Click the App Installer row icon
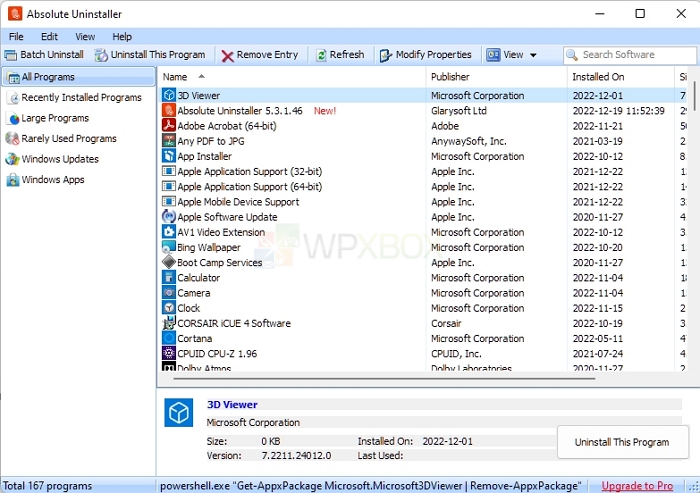 coord(169,156)
